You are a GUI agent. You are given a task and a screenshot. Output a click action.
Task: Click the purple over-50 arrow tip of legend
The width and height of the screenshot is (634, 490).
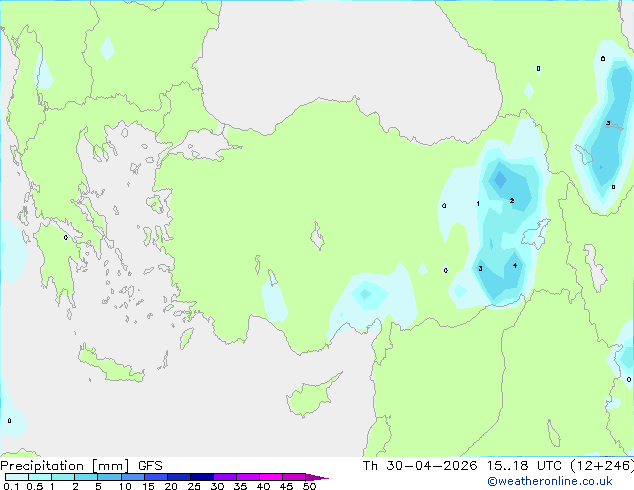point(317,477)
